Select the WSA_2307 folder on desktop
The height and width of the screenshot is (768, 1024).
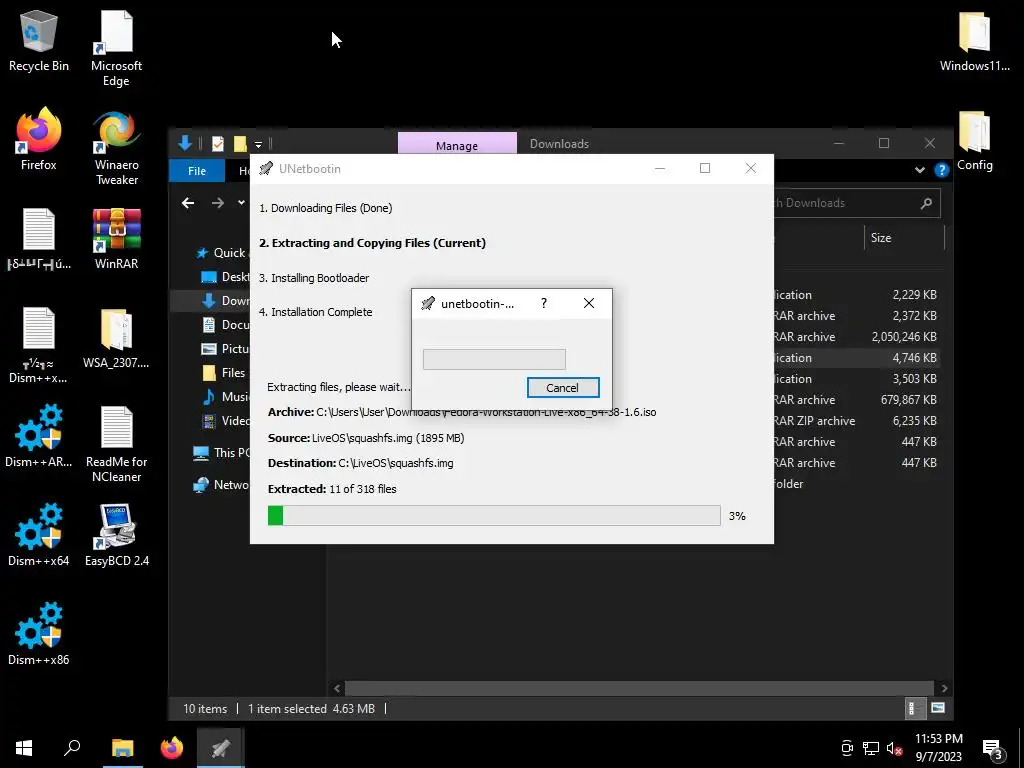(x=116, y=338)
